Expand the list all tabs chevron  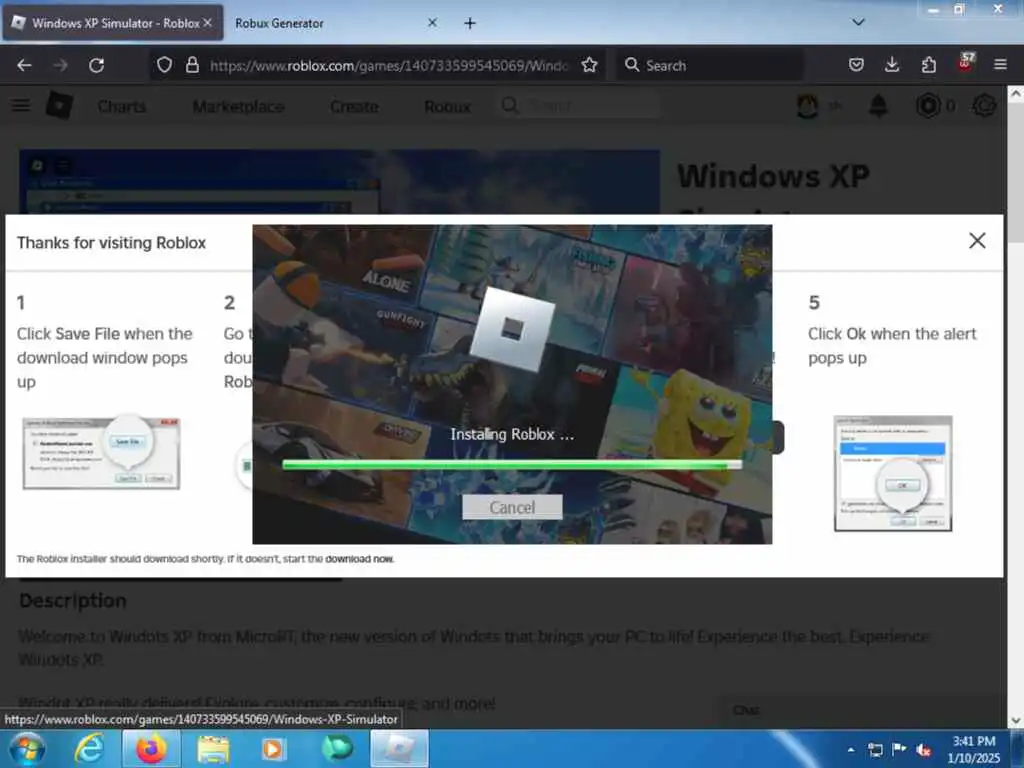pyautogui.click(x=858, y=23)
